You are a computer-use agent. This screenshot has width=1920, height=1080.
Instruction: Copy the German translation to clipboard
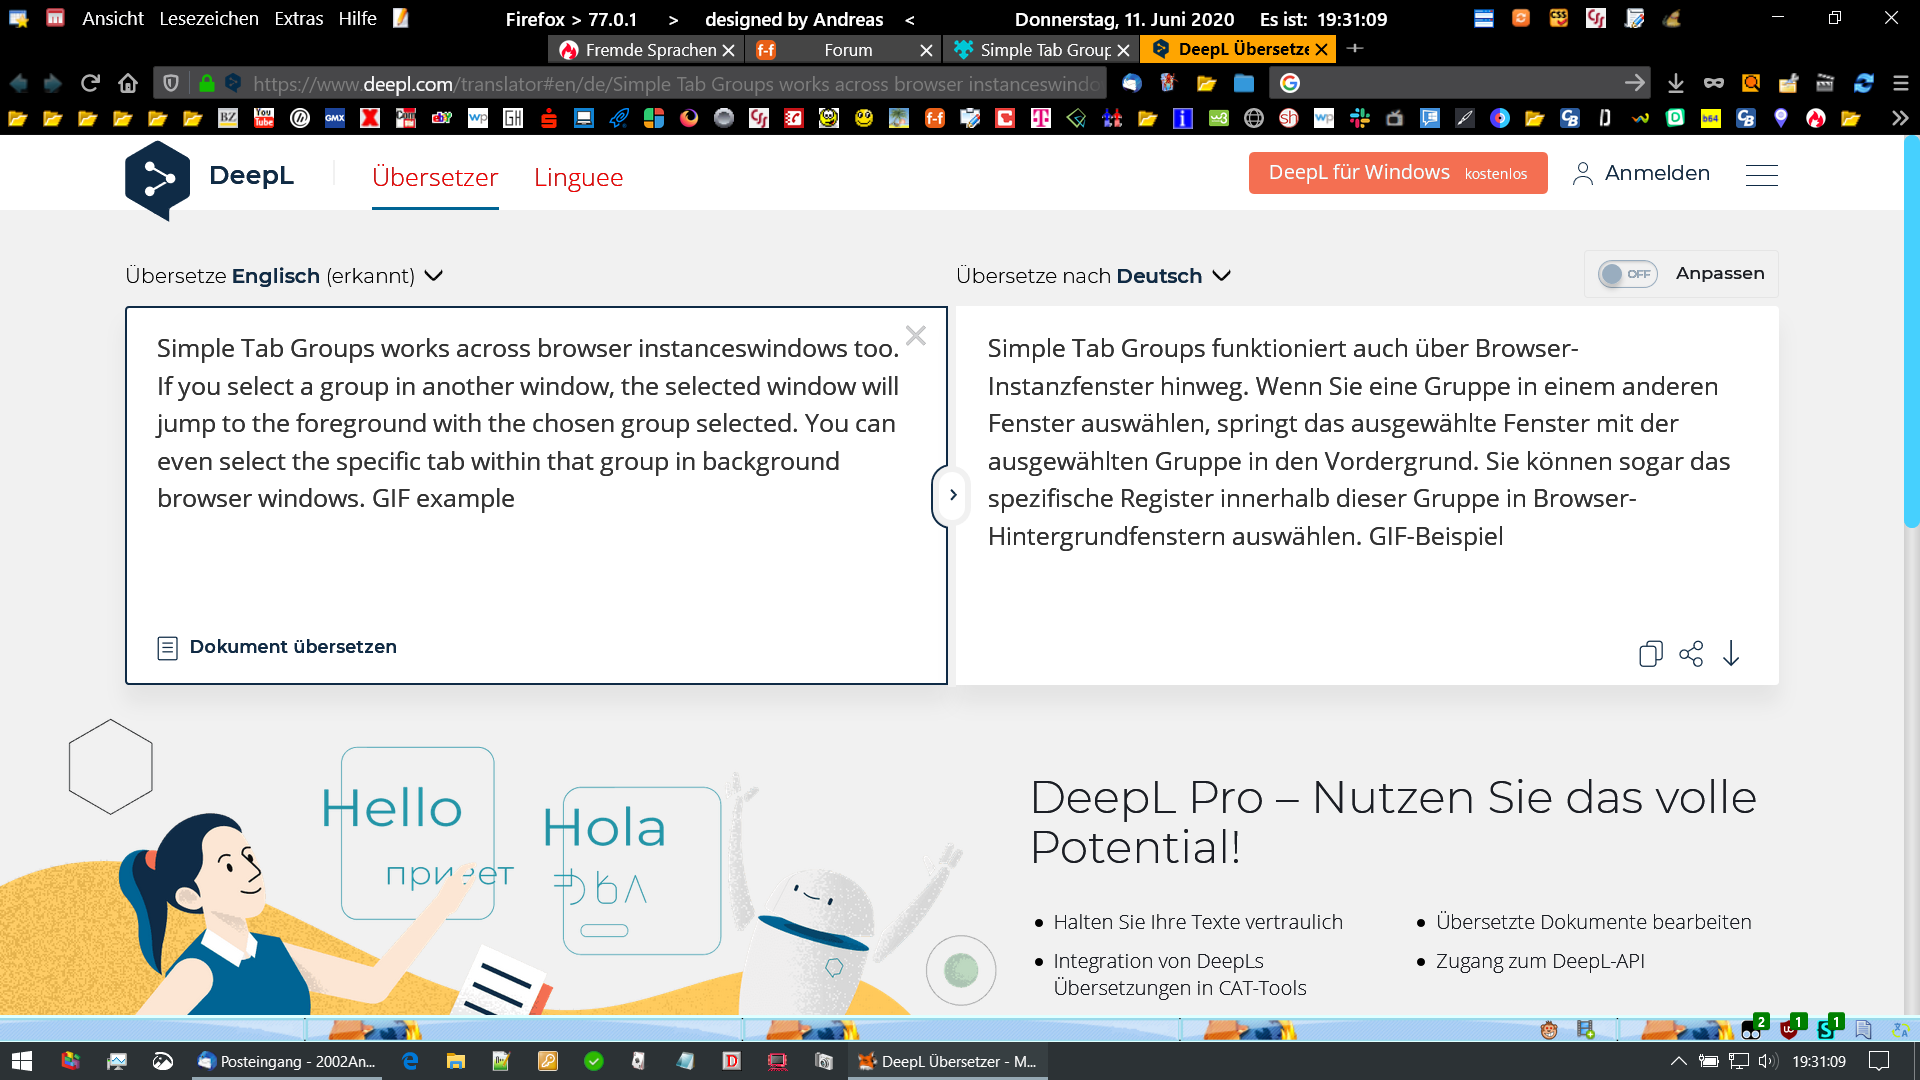(x=1650, y=654)
